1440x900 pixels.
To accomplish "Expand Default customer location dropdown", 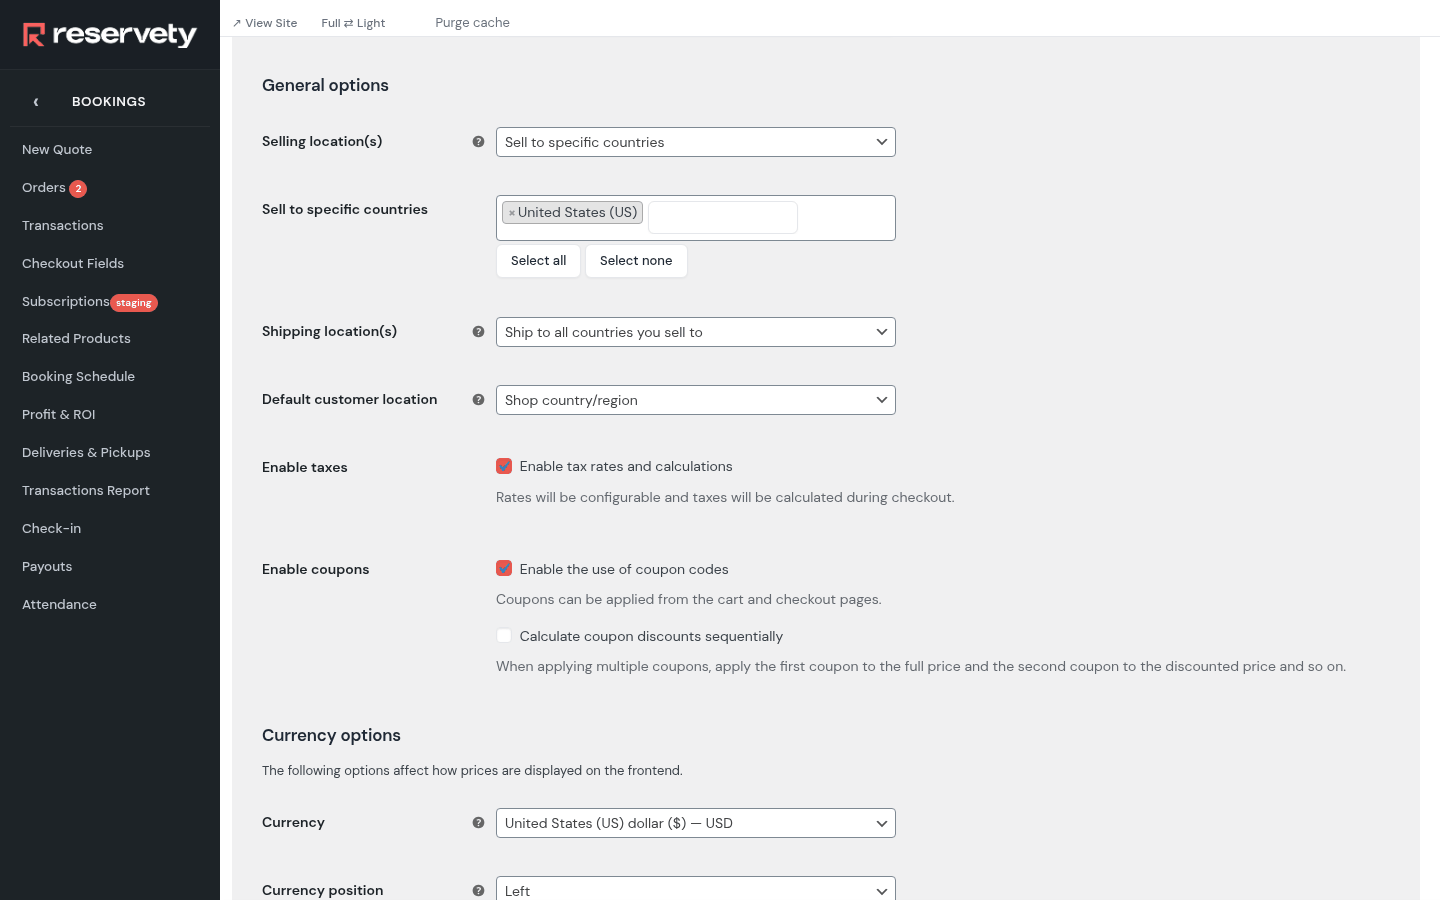I will pos(696,400).
